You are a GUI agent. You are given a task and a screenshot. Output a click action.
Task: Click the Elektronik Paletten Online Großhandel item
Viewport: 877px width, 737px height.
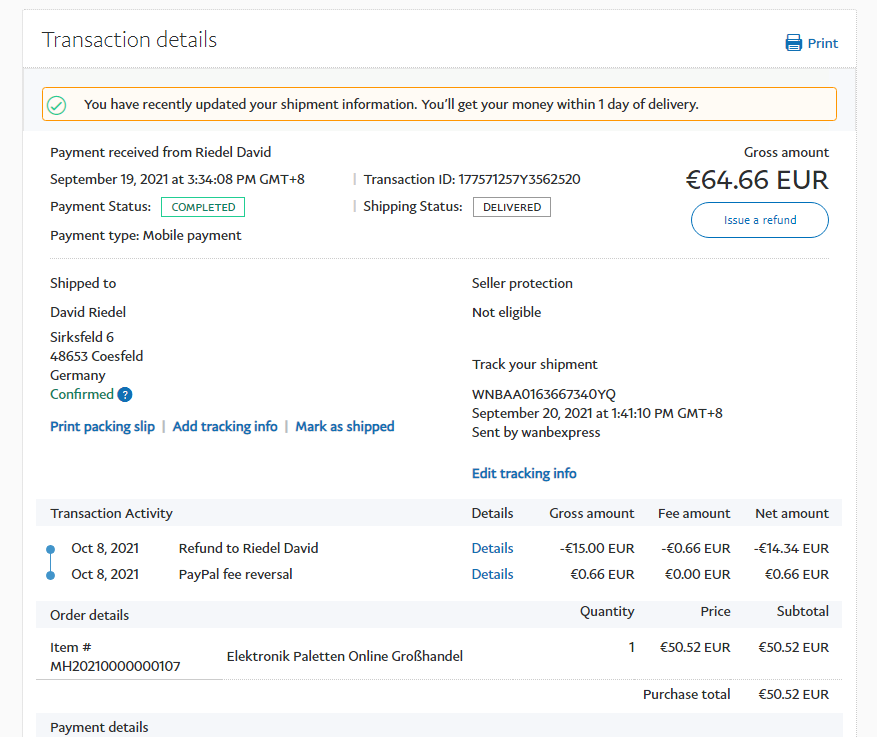pyautogui.click(x=345, y=656)
